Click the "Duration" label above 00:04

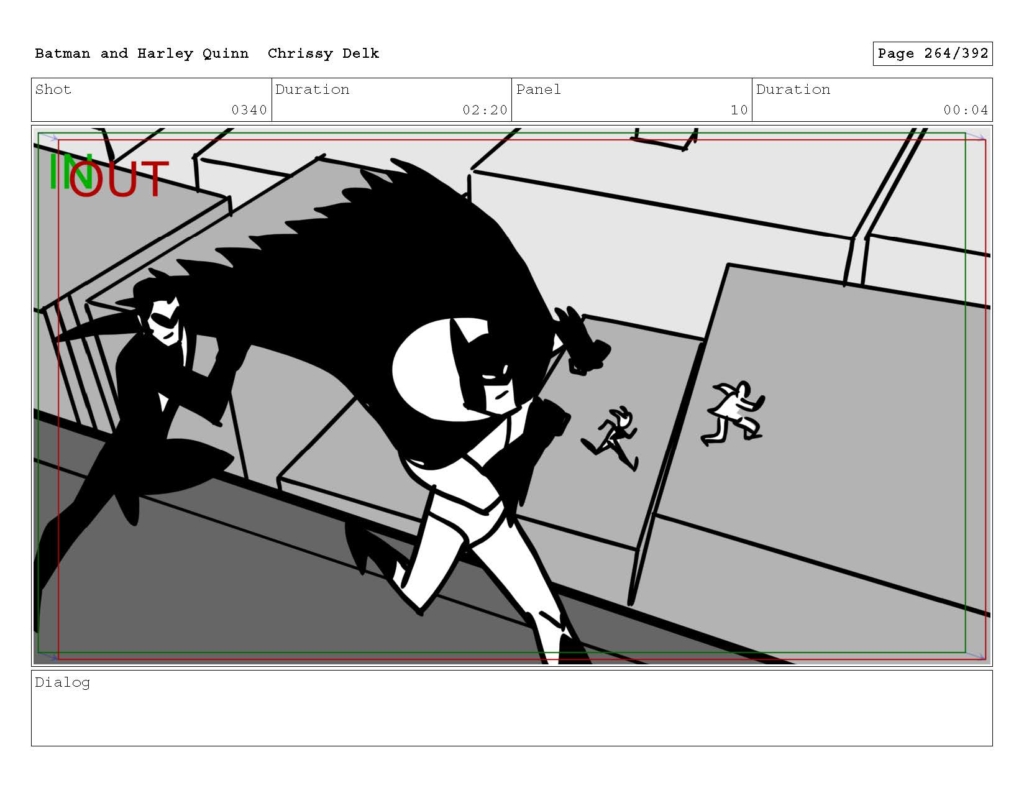tap(793, 89)
